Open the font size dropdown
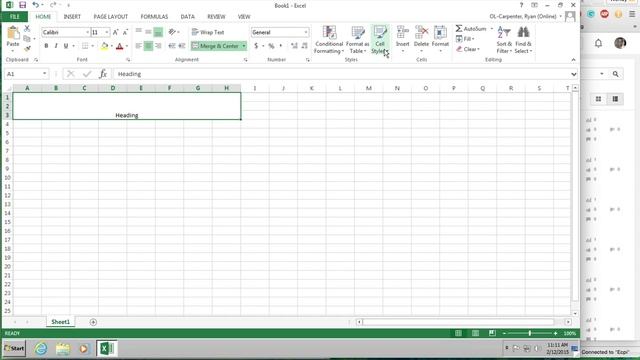640x360 pixels. (107, 32)
